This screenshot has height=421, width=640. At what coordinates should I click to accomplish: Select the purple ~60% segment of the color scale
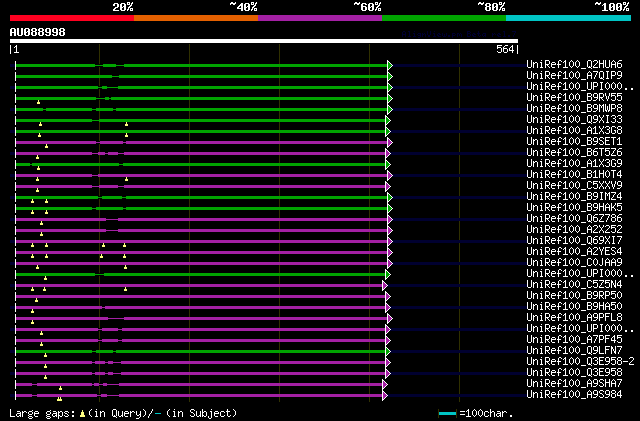320,18
